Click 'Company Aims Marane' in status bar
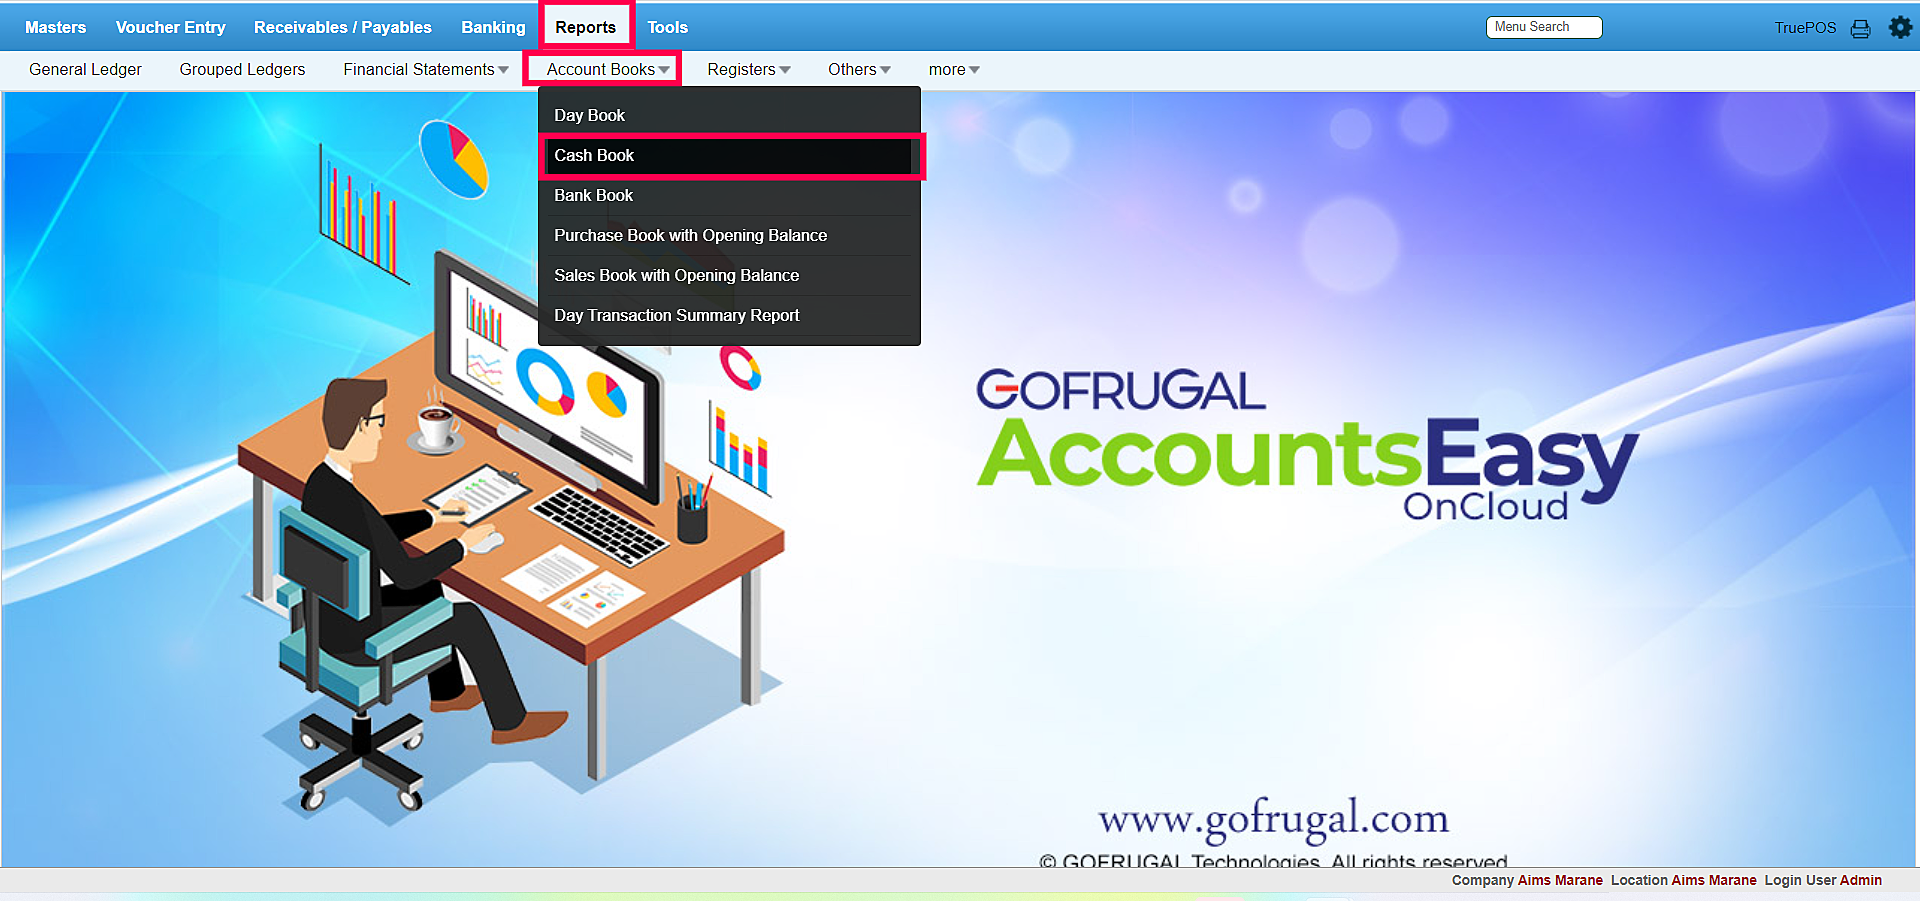1920x901 pixels. tap(1527, 880)
